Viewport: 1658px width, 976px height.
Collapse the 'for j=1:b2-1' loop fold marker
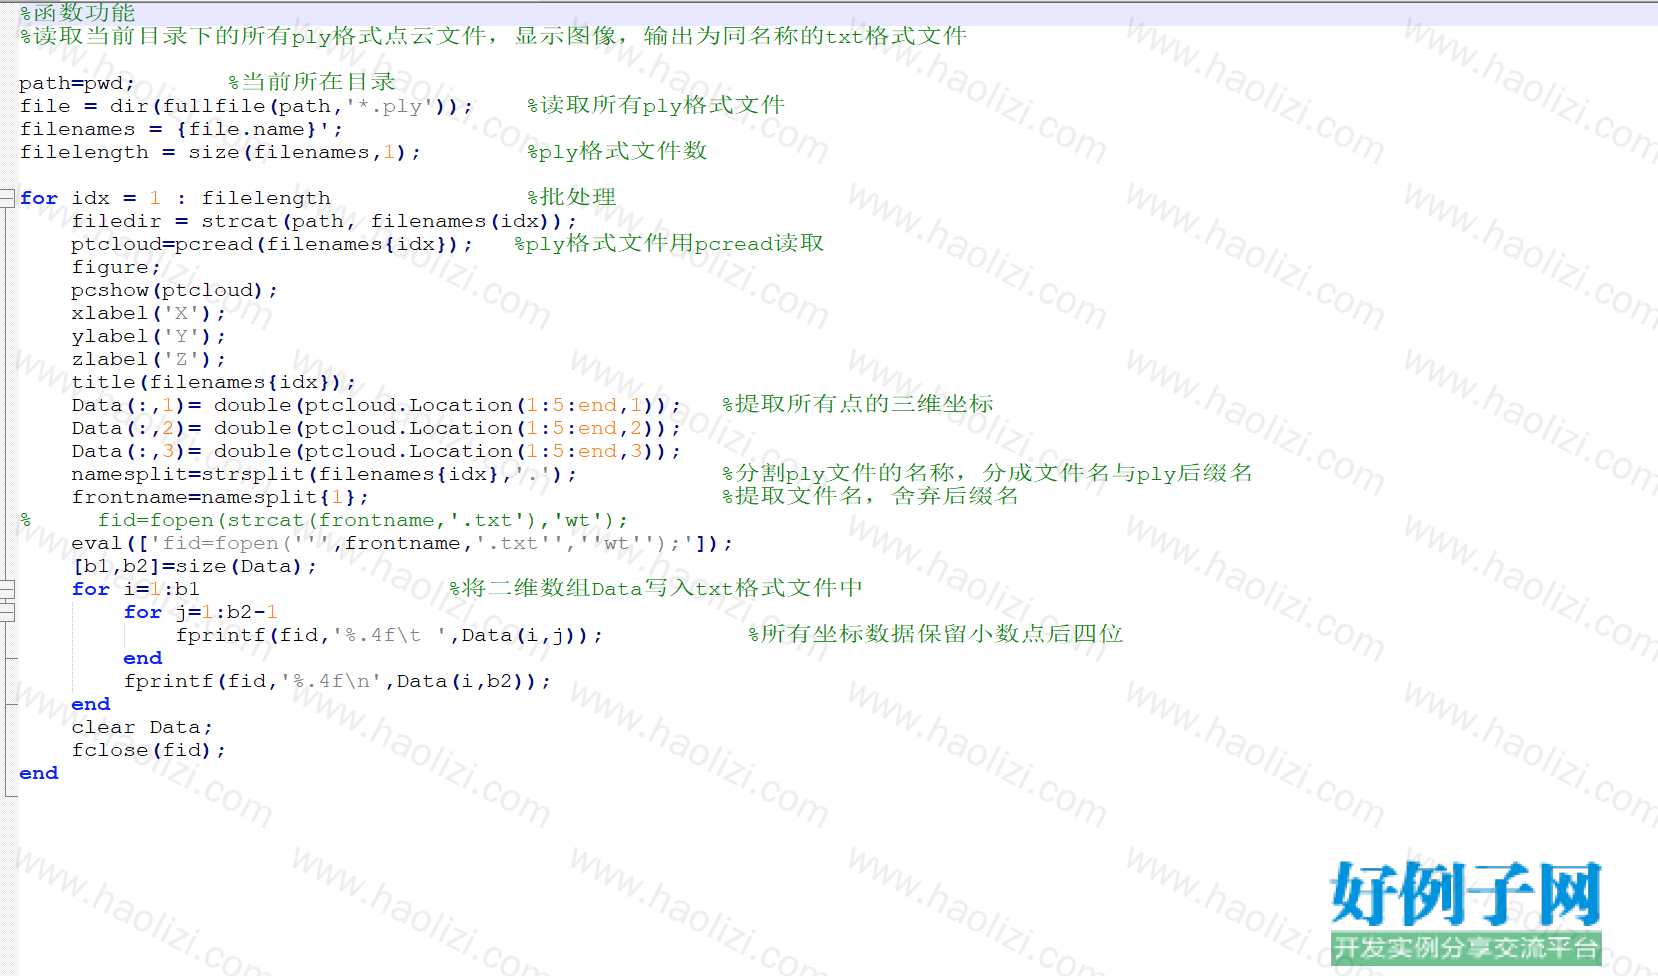pos(7,611)
